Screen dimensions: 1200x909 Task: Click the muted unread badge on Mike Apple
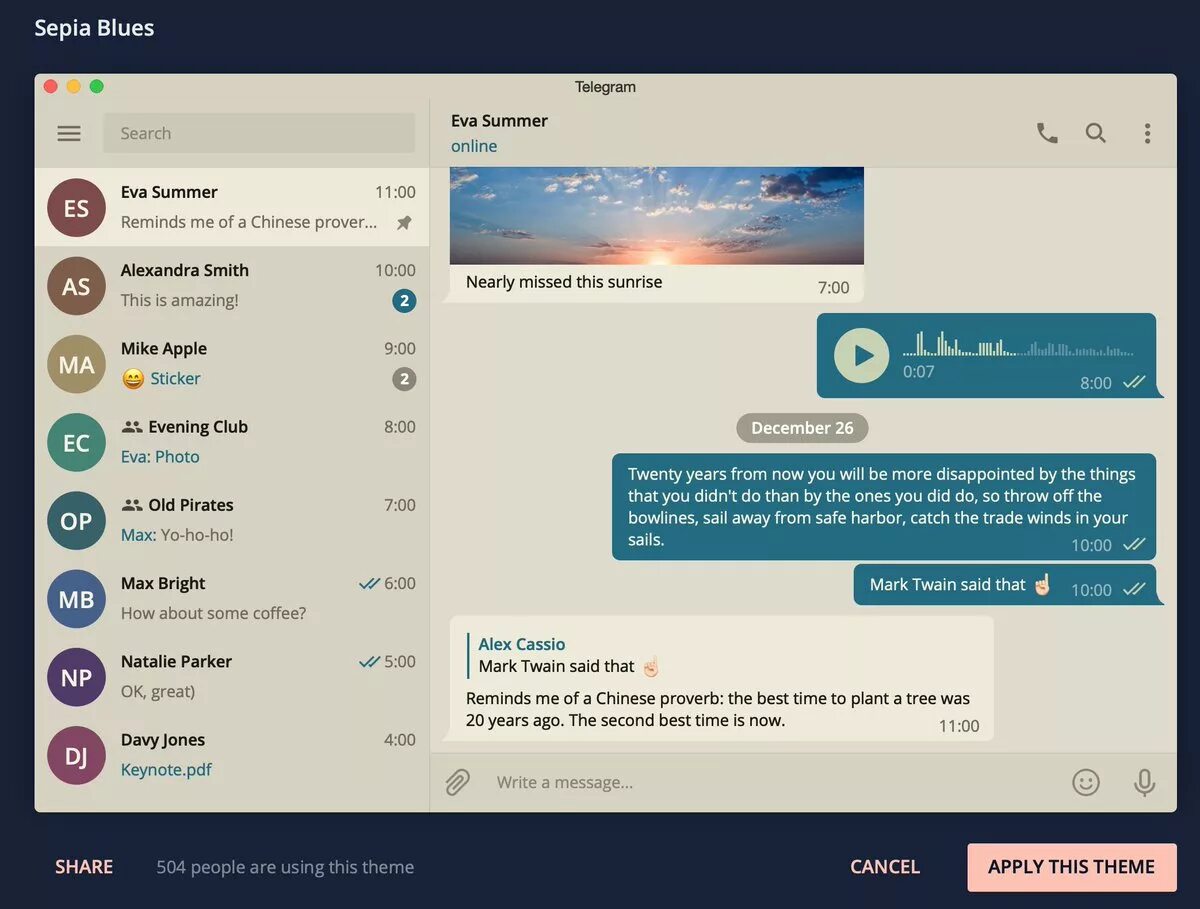[x=404, y=379]
